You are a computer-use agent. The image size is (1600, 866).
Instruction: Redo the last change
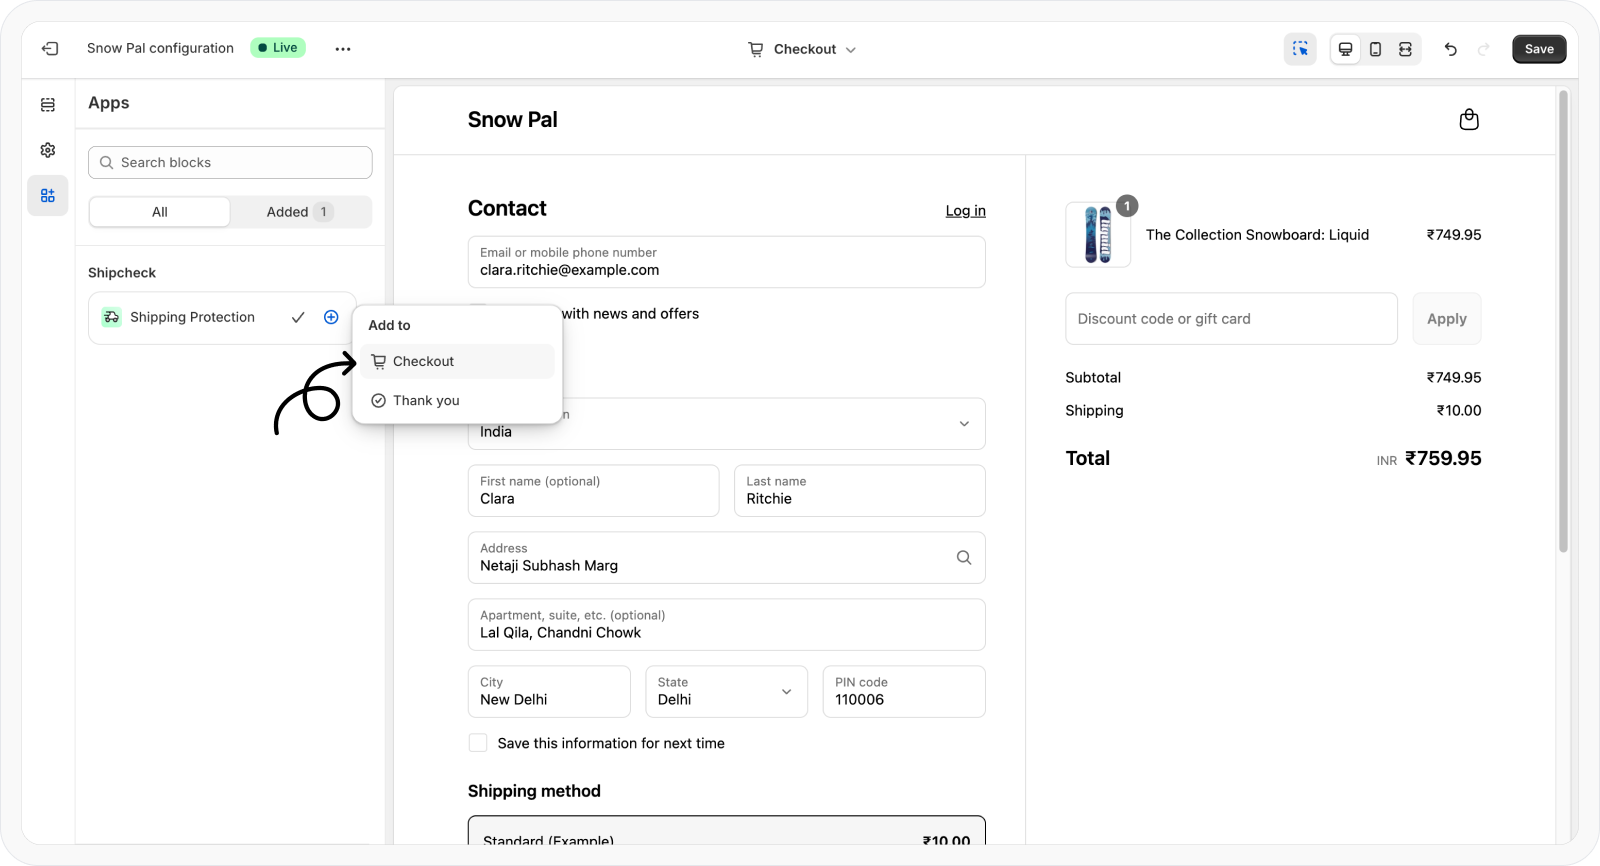(1483, 49)
